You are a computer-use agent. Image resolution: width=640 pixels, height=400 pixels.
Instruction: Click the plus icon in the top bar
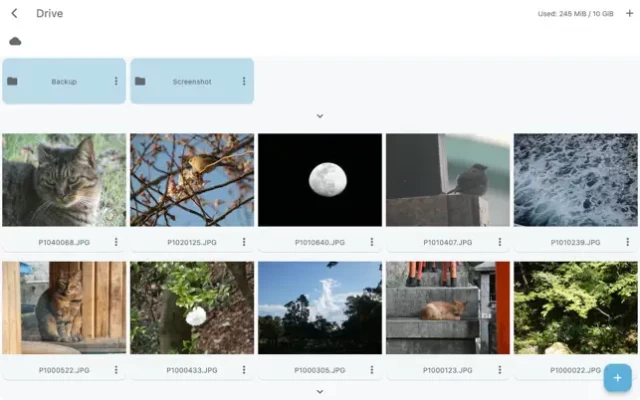point(629,13)
